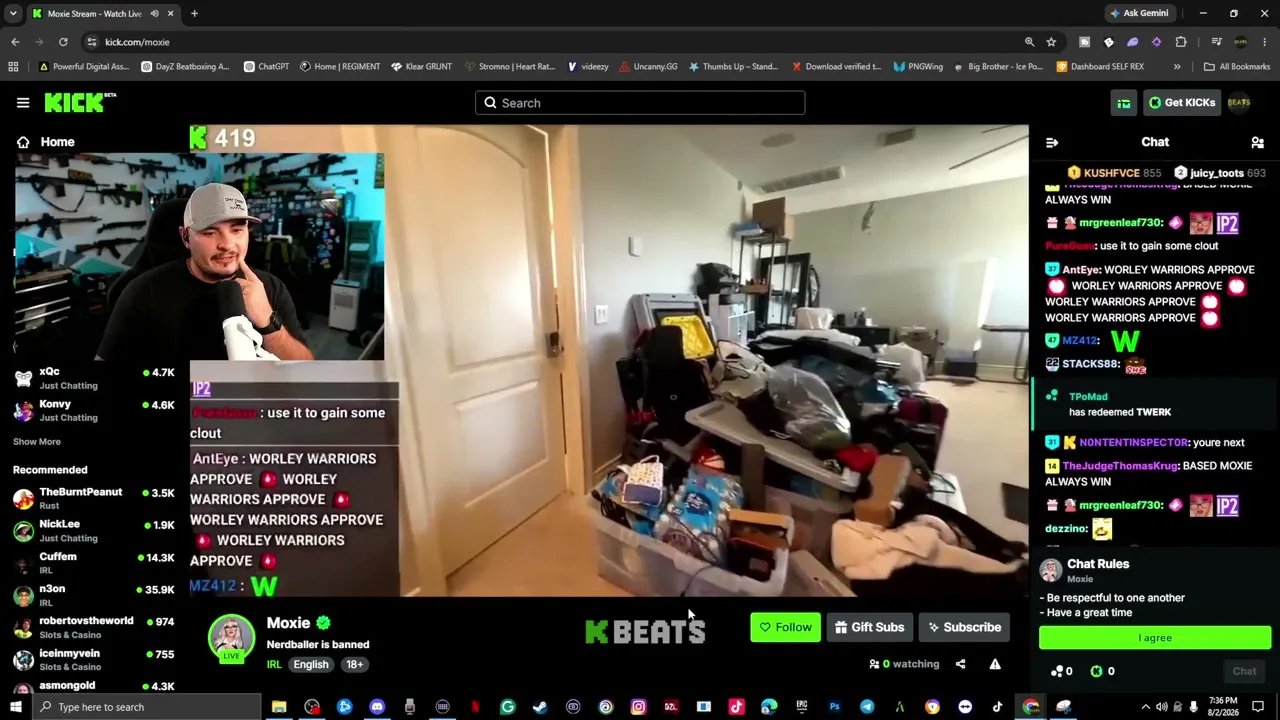Open Moxie's channel avatar
Viewport: 1280px width, 720px height.
231,637
